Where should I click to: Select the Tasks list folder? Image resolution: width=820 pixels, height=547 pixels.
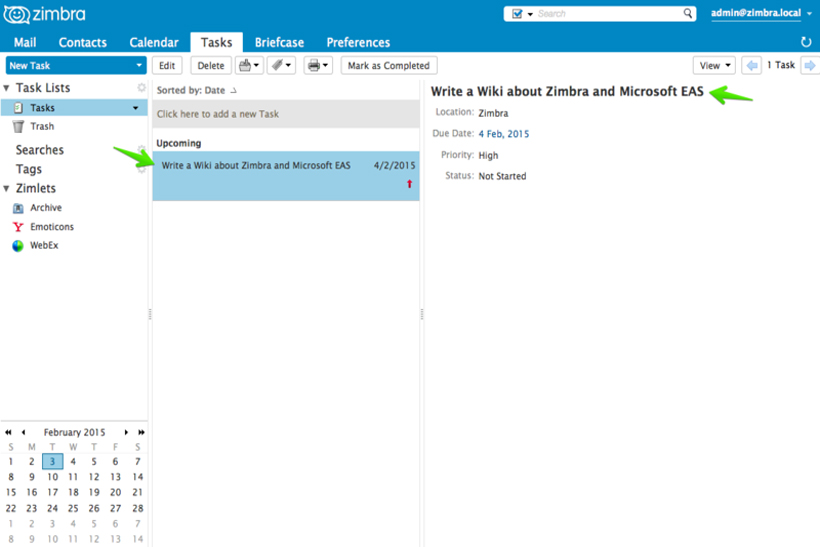tap(74, 108)
